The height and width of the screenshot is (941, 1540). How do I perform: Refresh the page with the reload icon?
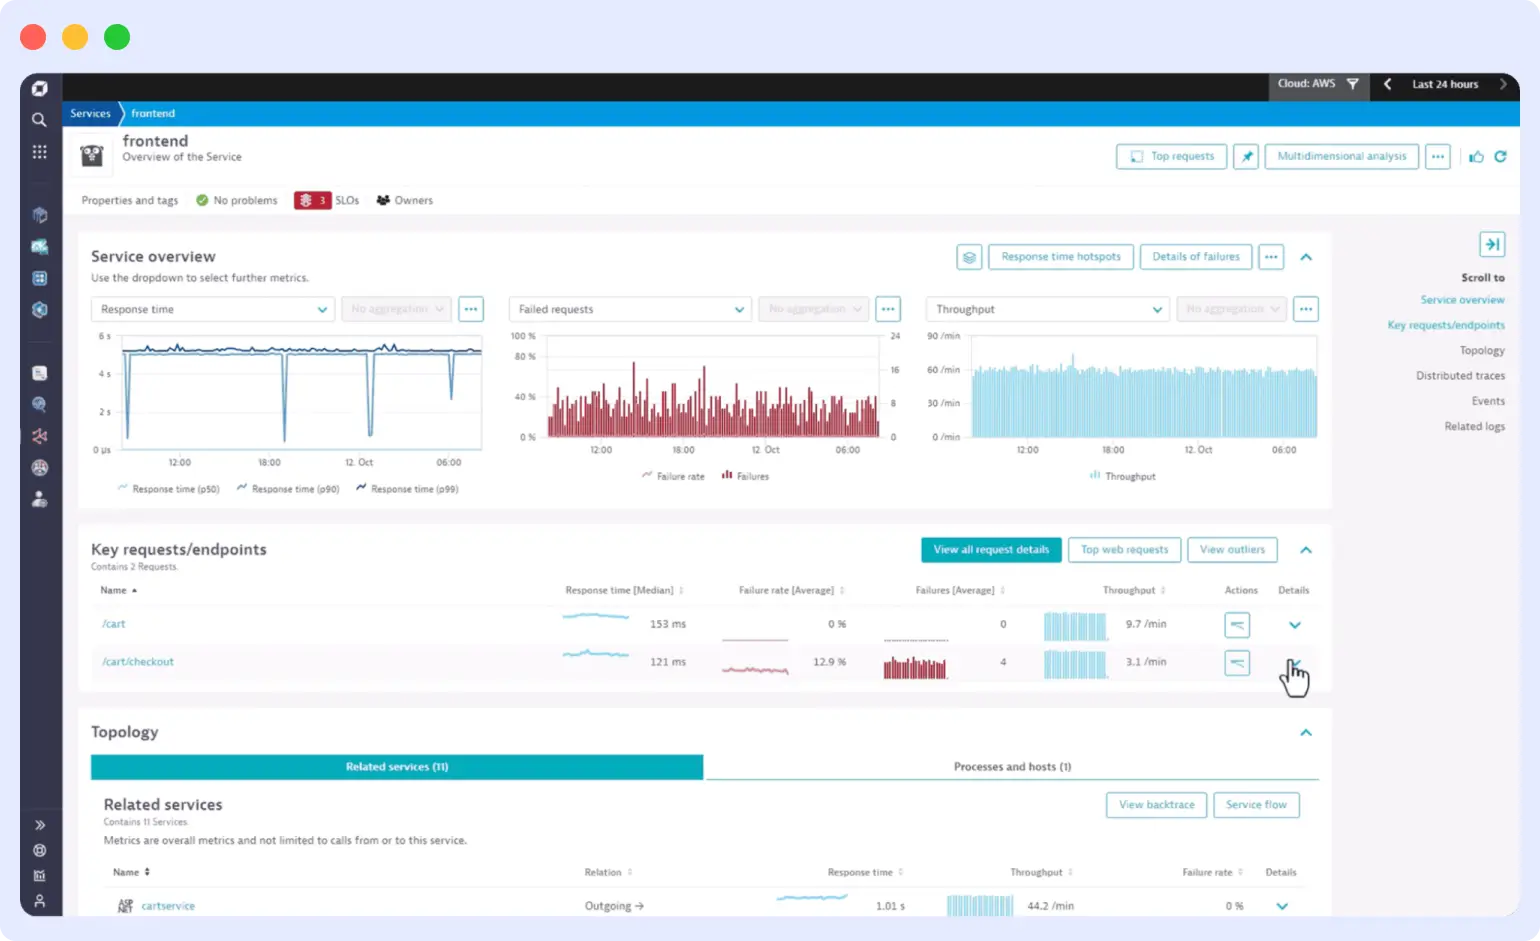click(1500, 156)
